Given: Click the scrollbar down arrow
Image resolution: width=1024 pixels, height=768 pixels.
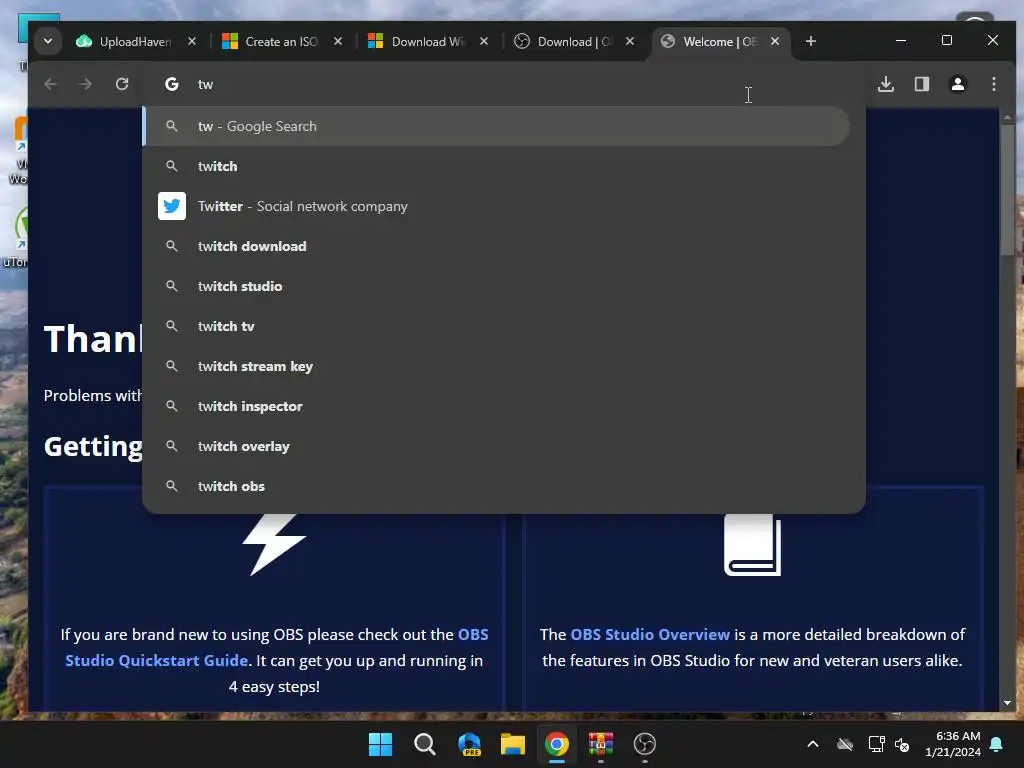Looking at the screenshot, I should coord(1007,703).
